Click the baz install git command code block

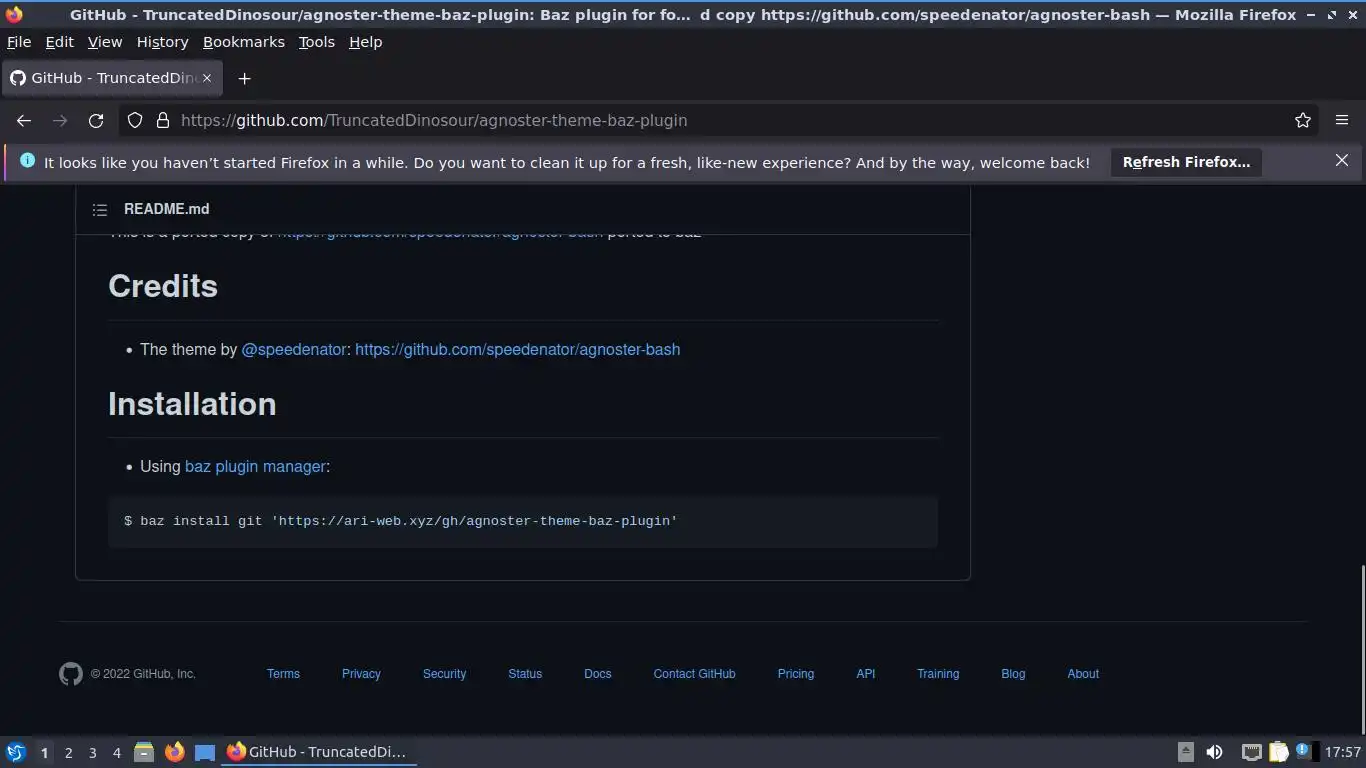coord(523,521)
